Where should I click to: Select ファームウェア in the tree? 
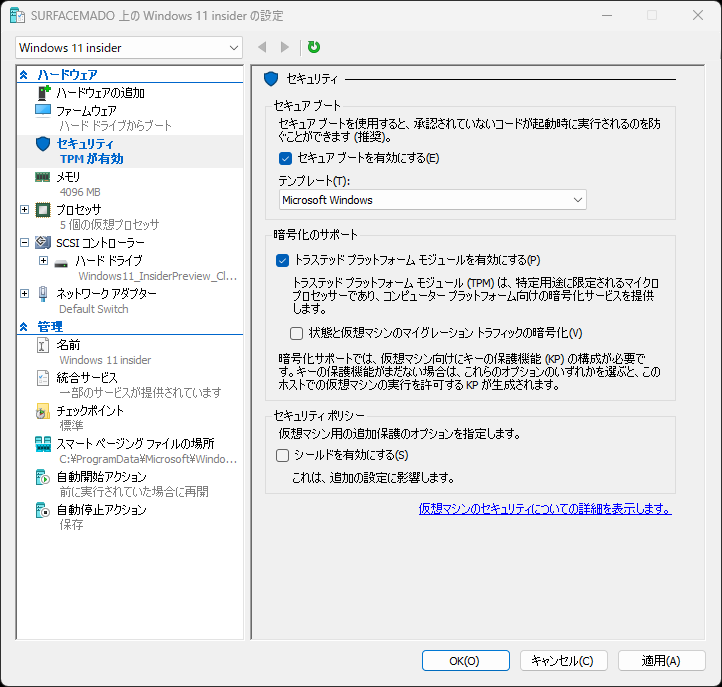86,111
